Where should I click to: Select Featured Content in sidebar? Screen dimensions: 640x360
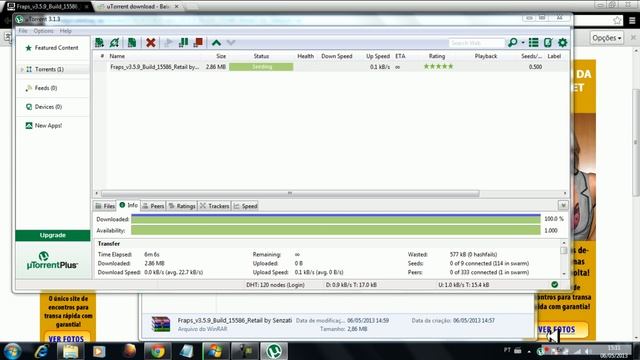point(52,48)
